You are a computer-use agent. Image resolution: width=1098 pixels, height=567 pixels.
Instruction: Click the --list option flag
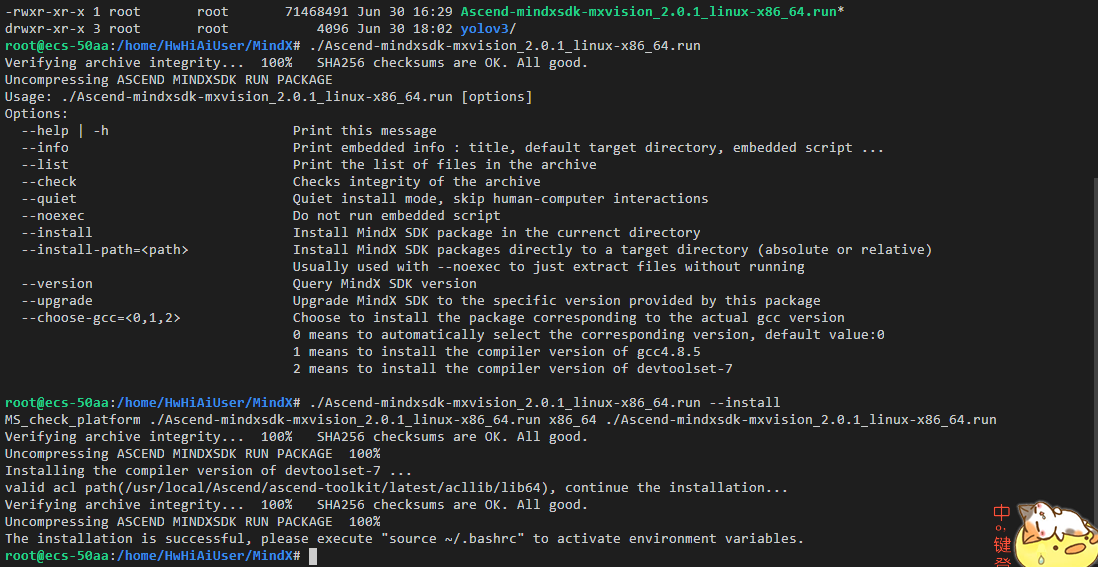44,164
